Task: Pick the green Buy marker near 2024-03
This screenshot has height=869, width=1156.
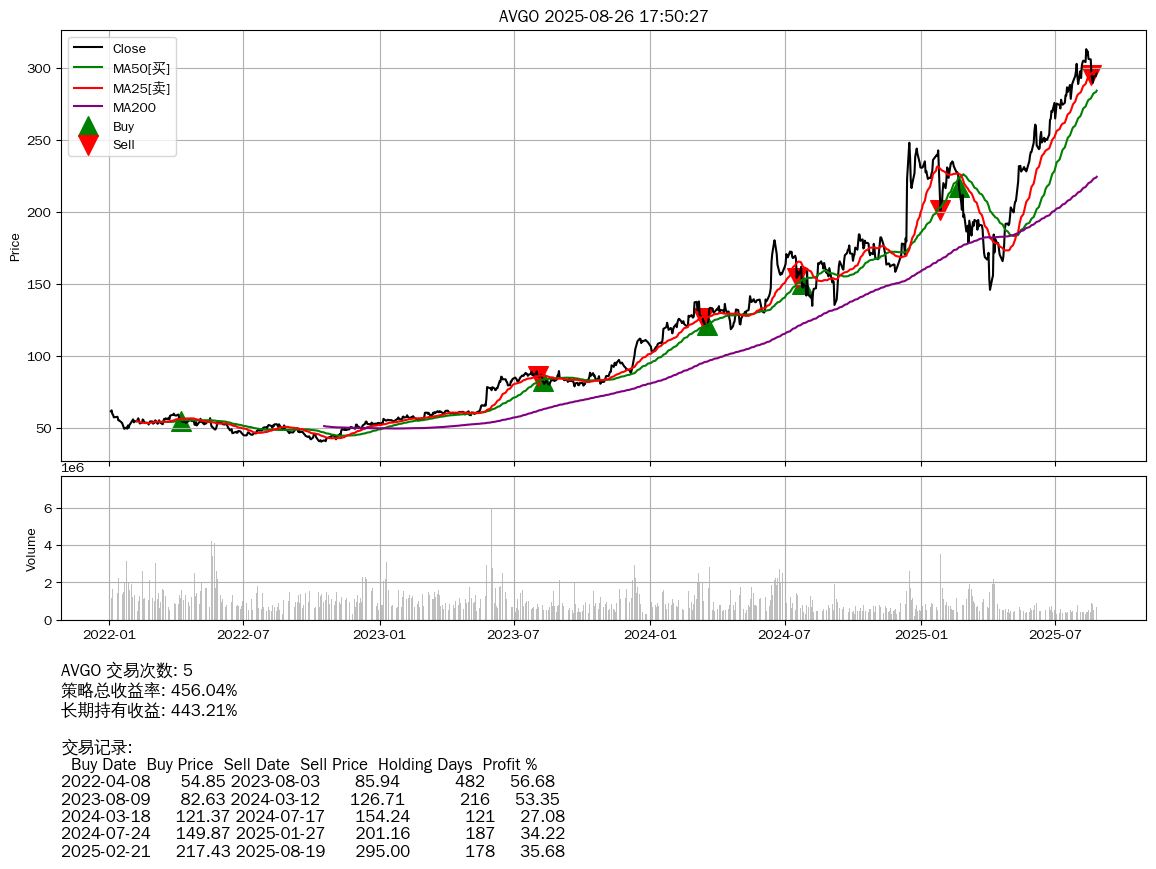Action: [x=707, y=326]
